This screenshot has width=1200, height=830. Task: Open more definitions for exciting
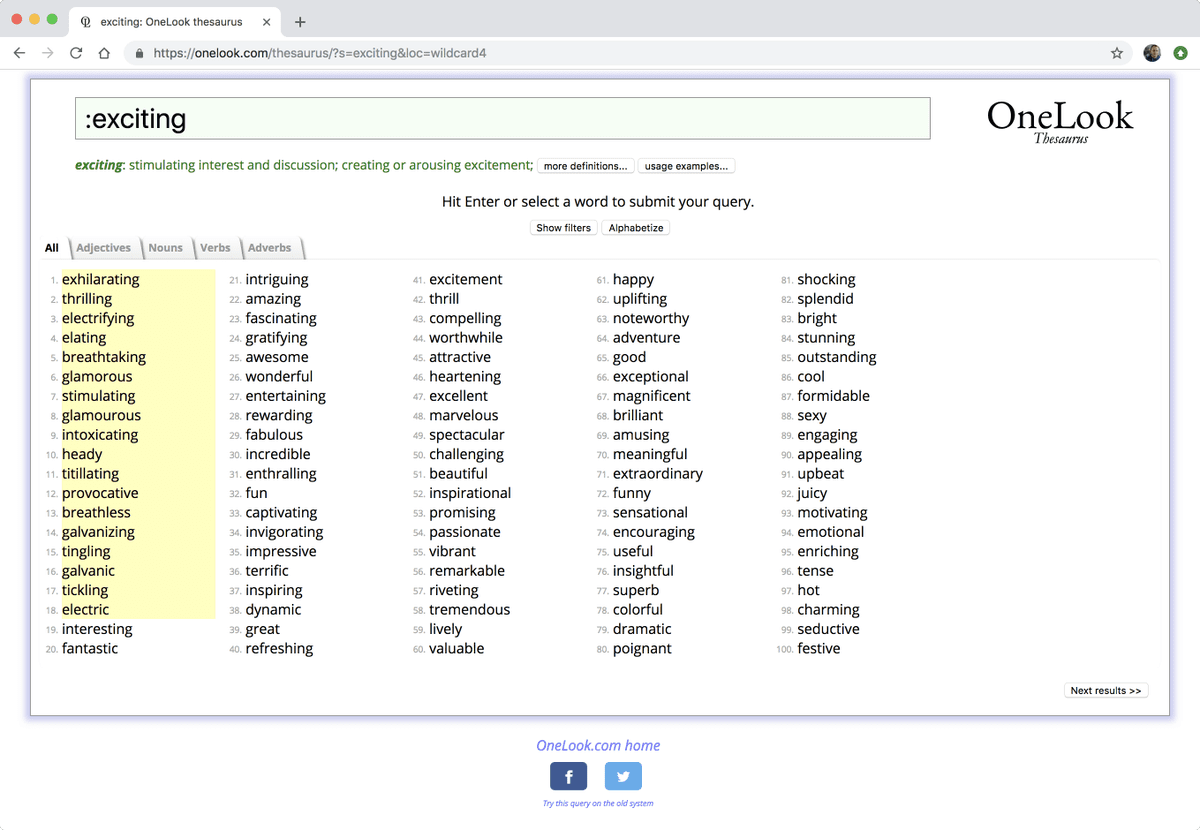coord(585,166)
